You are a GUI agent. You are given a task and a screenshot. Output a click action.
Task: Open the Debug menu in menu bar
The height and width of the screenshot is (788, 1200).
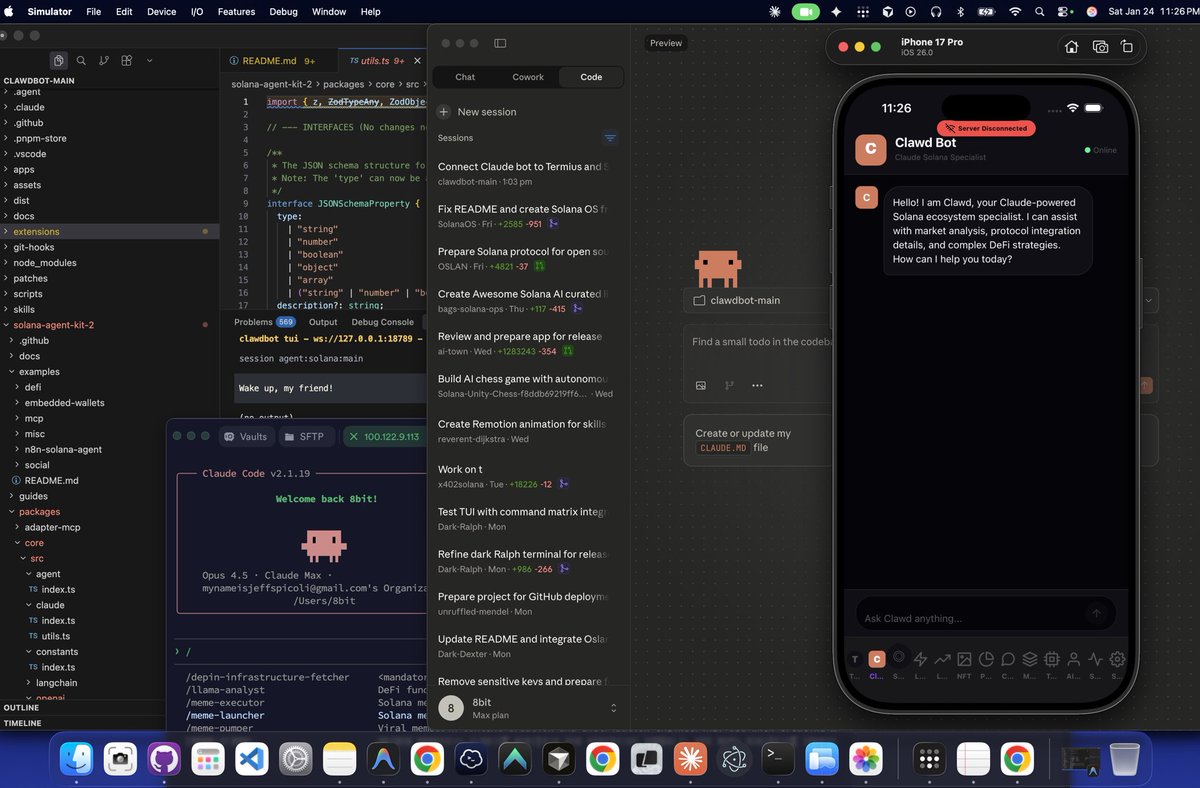coord(283,12)
